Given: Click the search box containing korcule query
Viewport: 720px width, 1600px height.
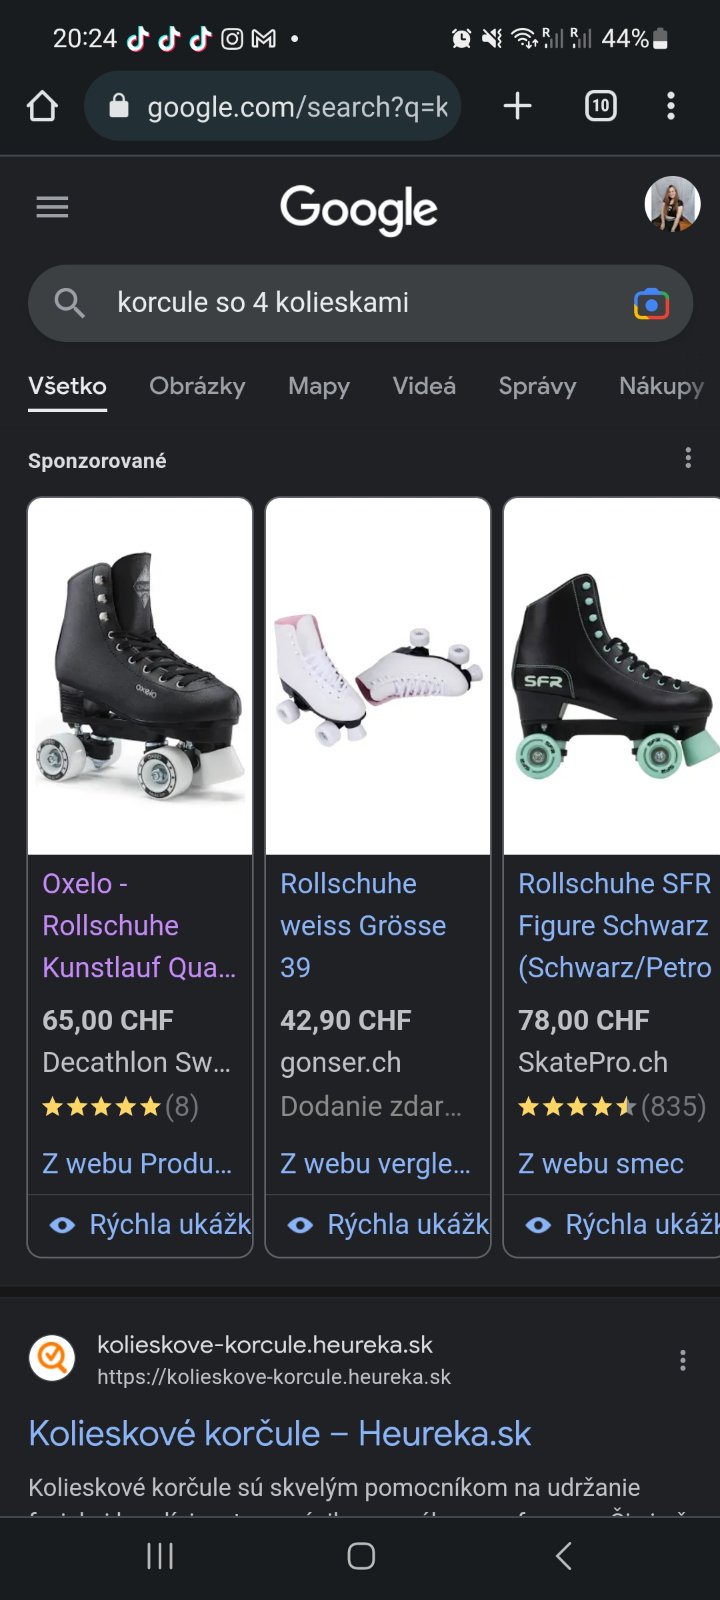Looking at the screenshot, I should (340, 302).
